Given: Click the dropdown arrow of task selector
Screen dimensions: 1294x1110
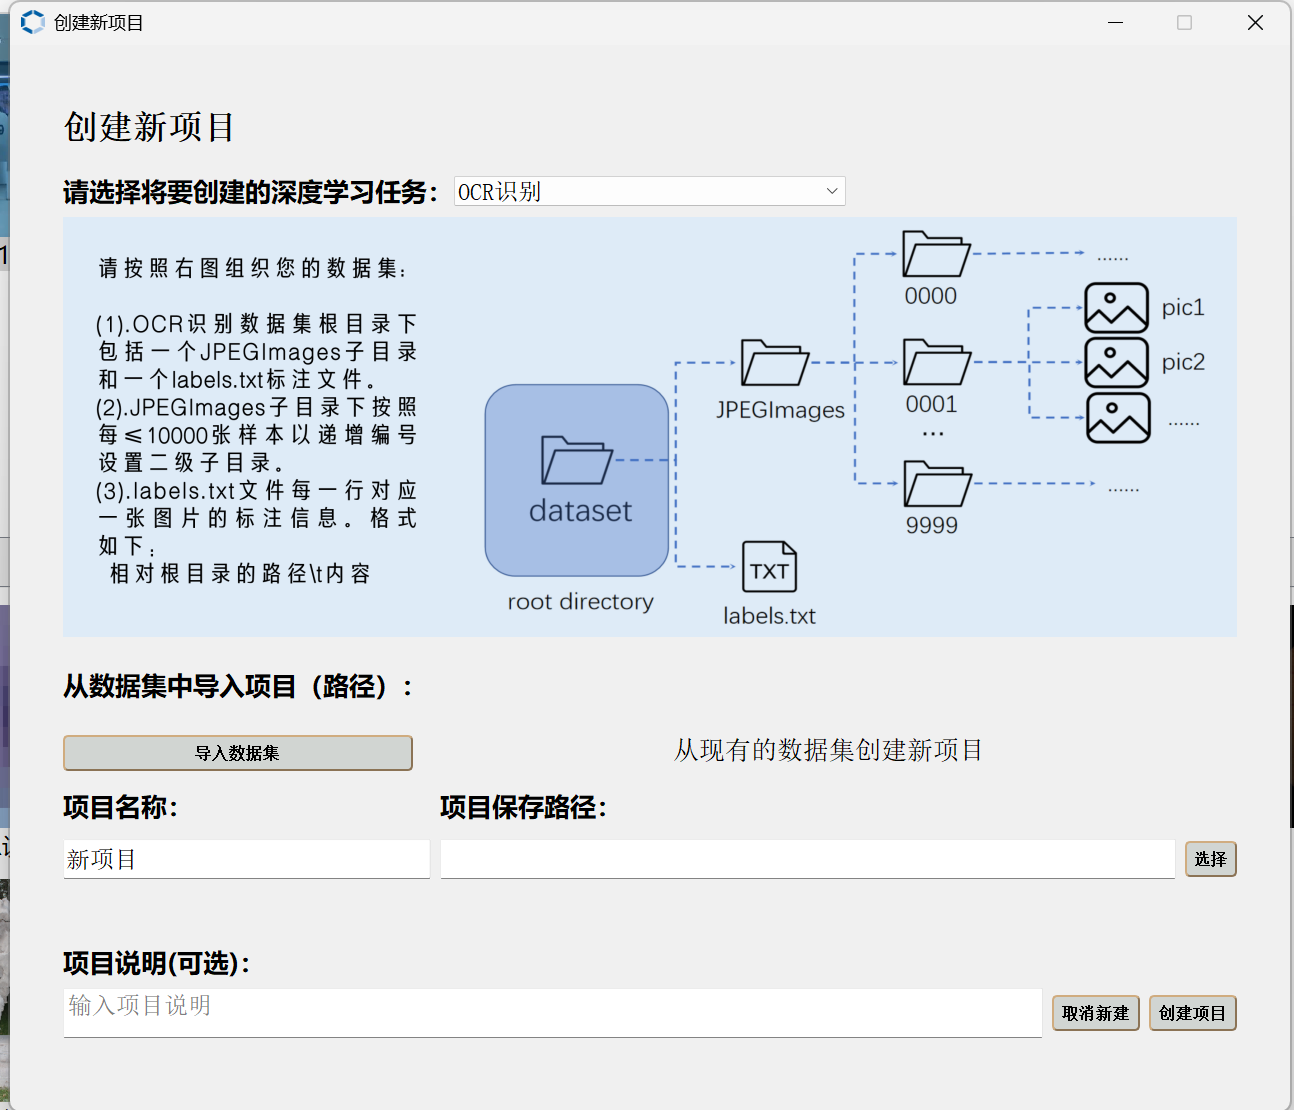Looking at the screenshot, I should pos(831,191).
